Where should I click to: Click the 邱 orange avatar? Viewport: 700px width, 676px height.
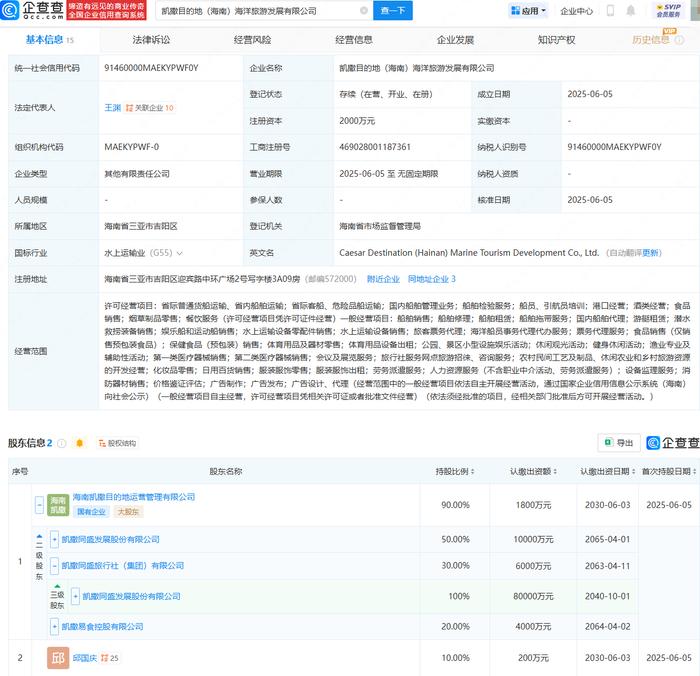[x=58, y=658]
